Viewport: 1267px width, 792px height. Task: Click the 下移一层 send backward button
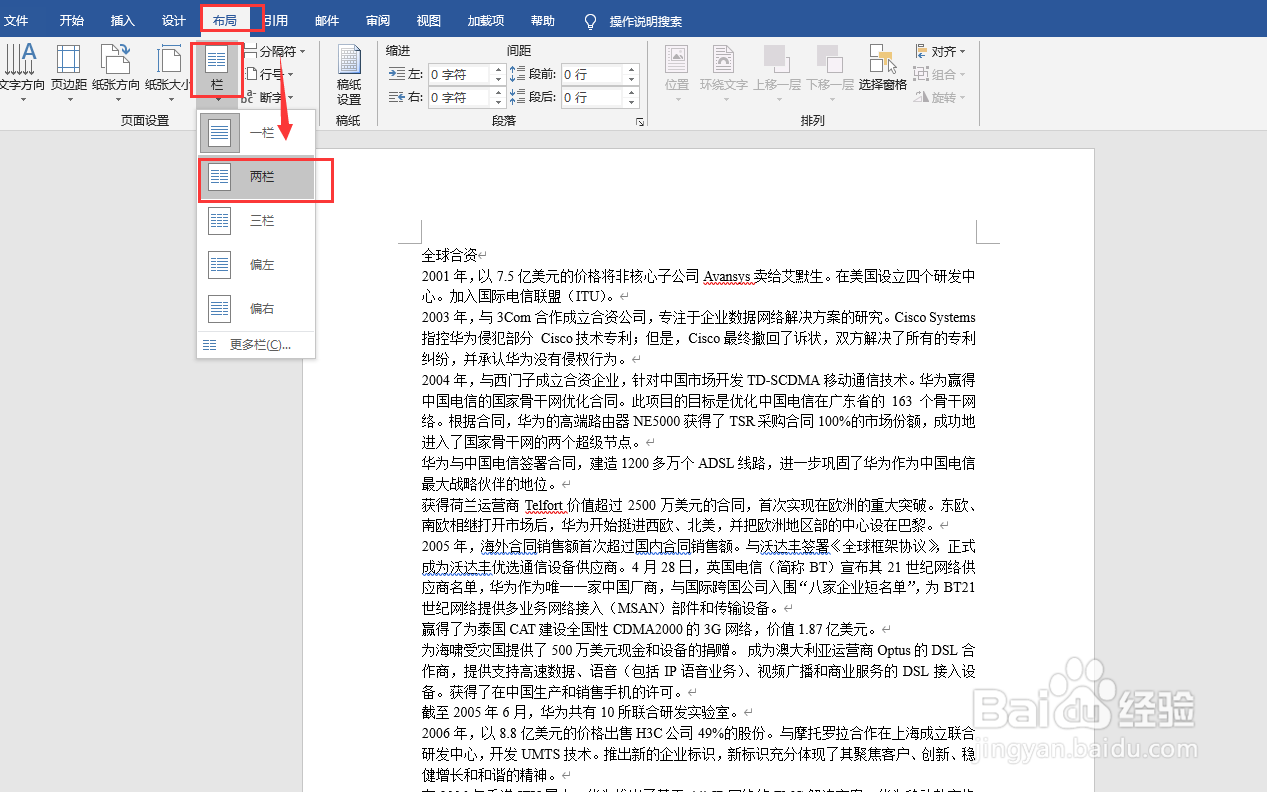click(x=829, y=73)
